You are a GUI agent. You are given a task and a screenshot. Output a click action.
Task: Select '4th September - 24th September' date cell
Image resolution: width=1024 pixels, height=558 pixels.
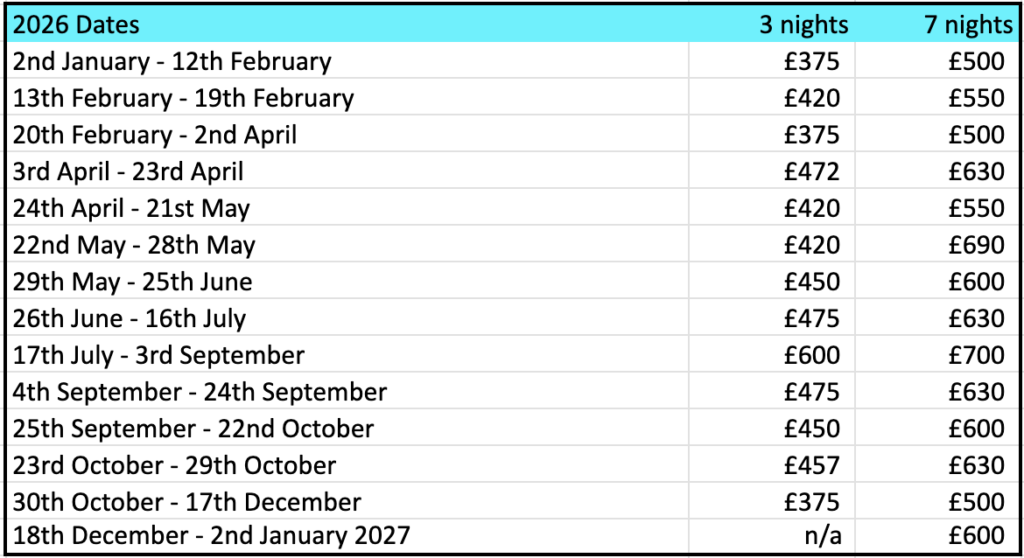click(x=200, y=392)
